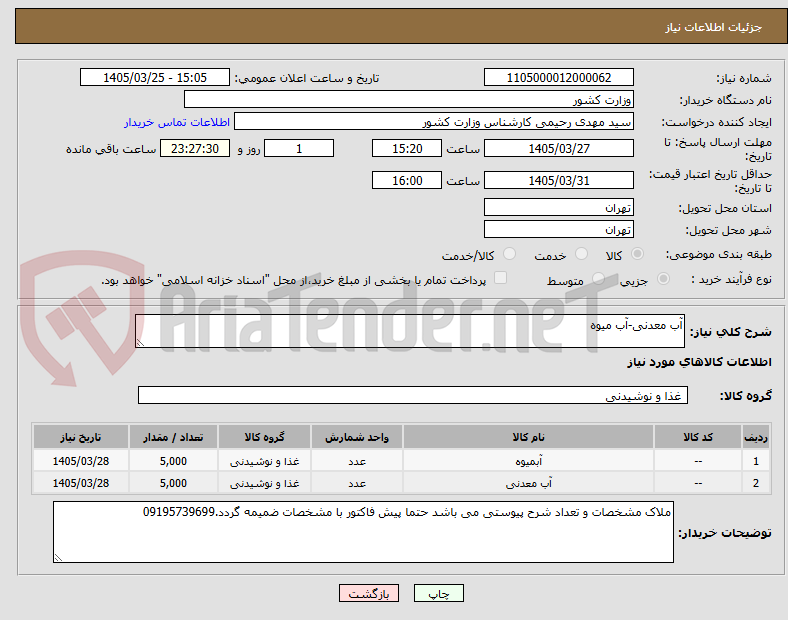Image resolution: width=788 pixels, height=620 pixels.
Task: Click the price validity date 1405/03/31
Action: pos(558,180)
